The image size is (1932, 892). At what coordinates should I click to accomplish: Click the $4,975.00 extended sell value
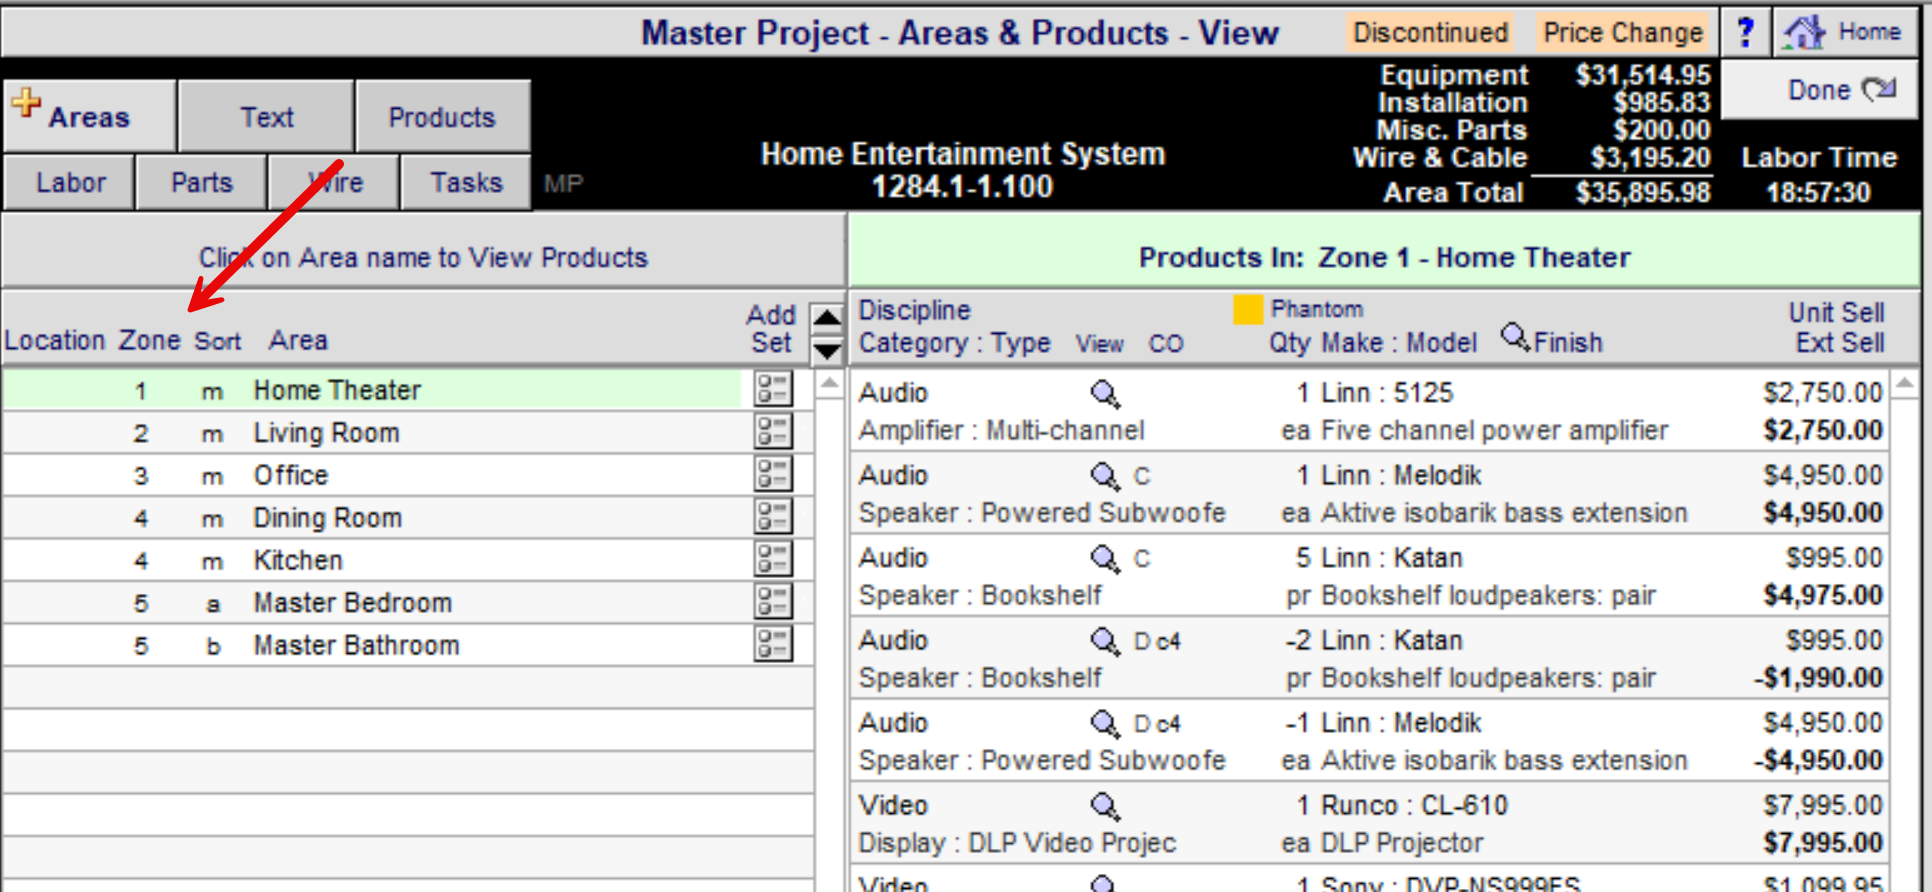tap(1823, 595)
